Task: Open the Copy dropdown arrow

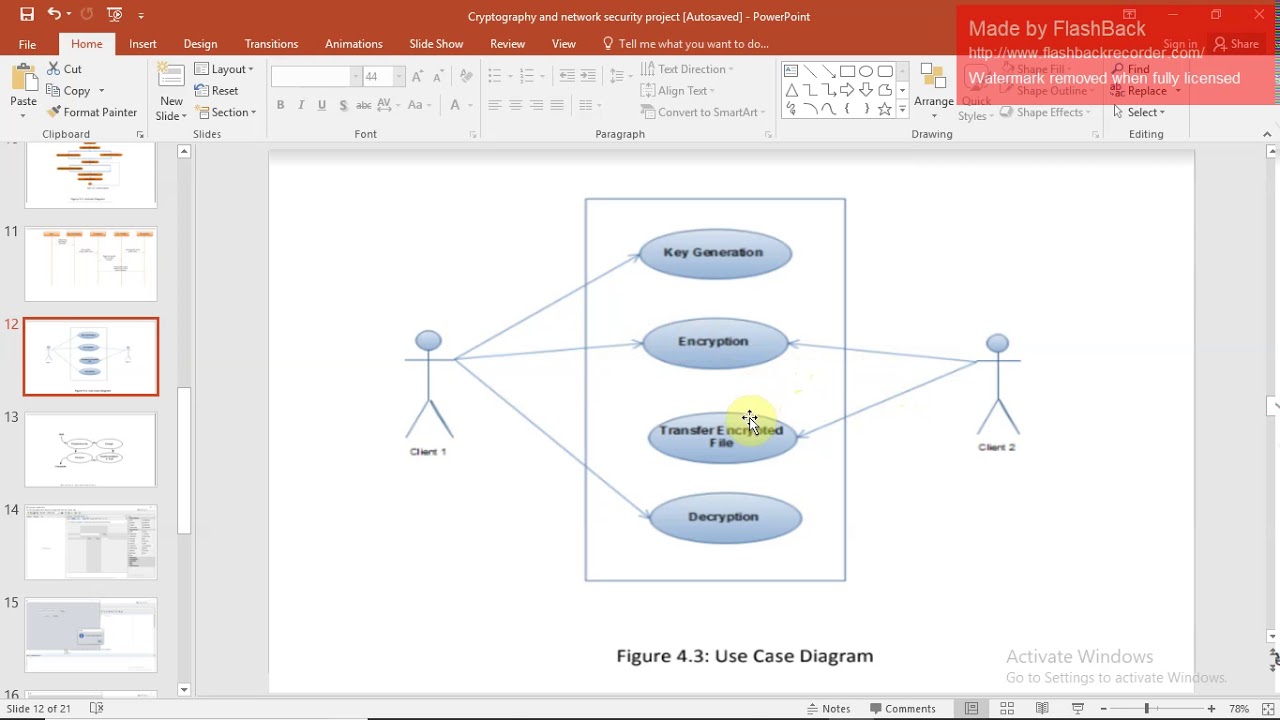Action: click(101, 91)
